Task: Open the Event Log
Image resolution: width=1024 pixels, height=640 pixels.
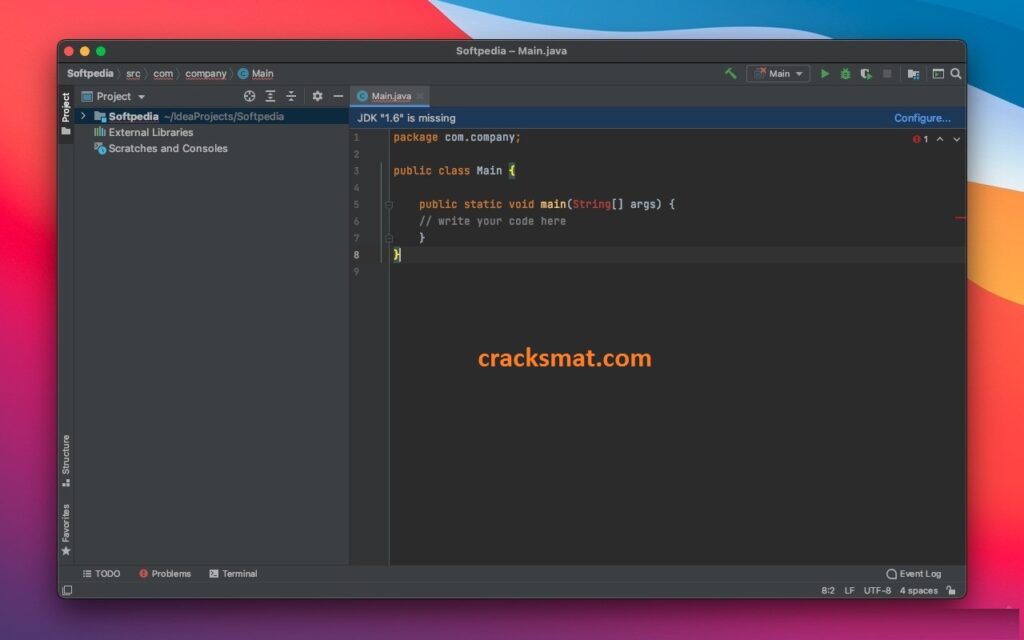Action: [914, 573]
